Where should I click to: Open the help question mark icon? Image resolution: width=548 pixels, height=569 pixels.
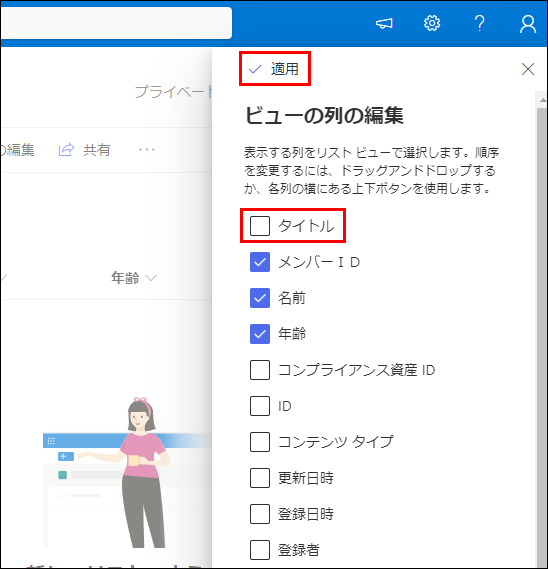[x=479, y=24]
